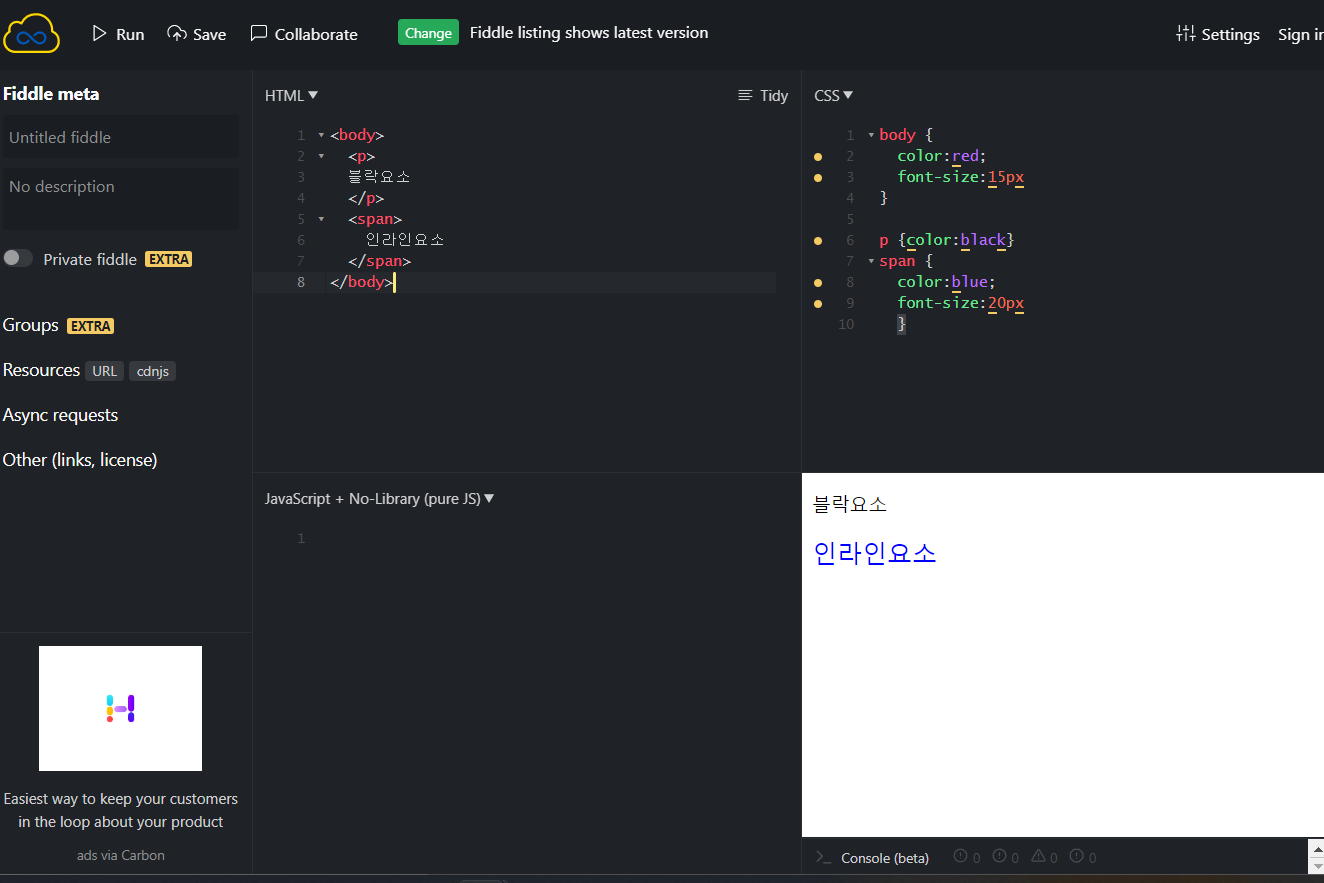Click the red value in CSS line 2
This screenshot has width=1324, height=883.
point(965,156)
